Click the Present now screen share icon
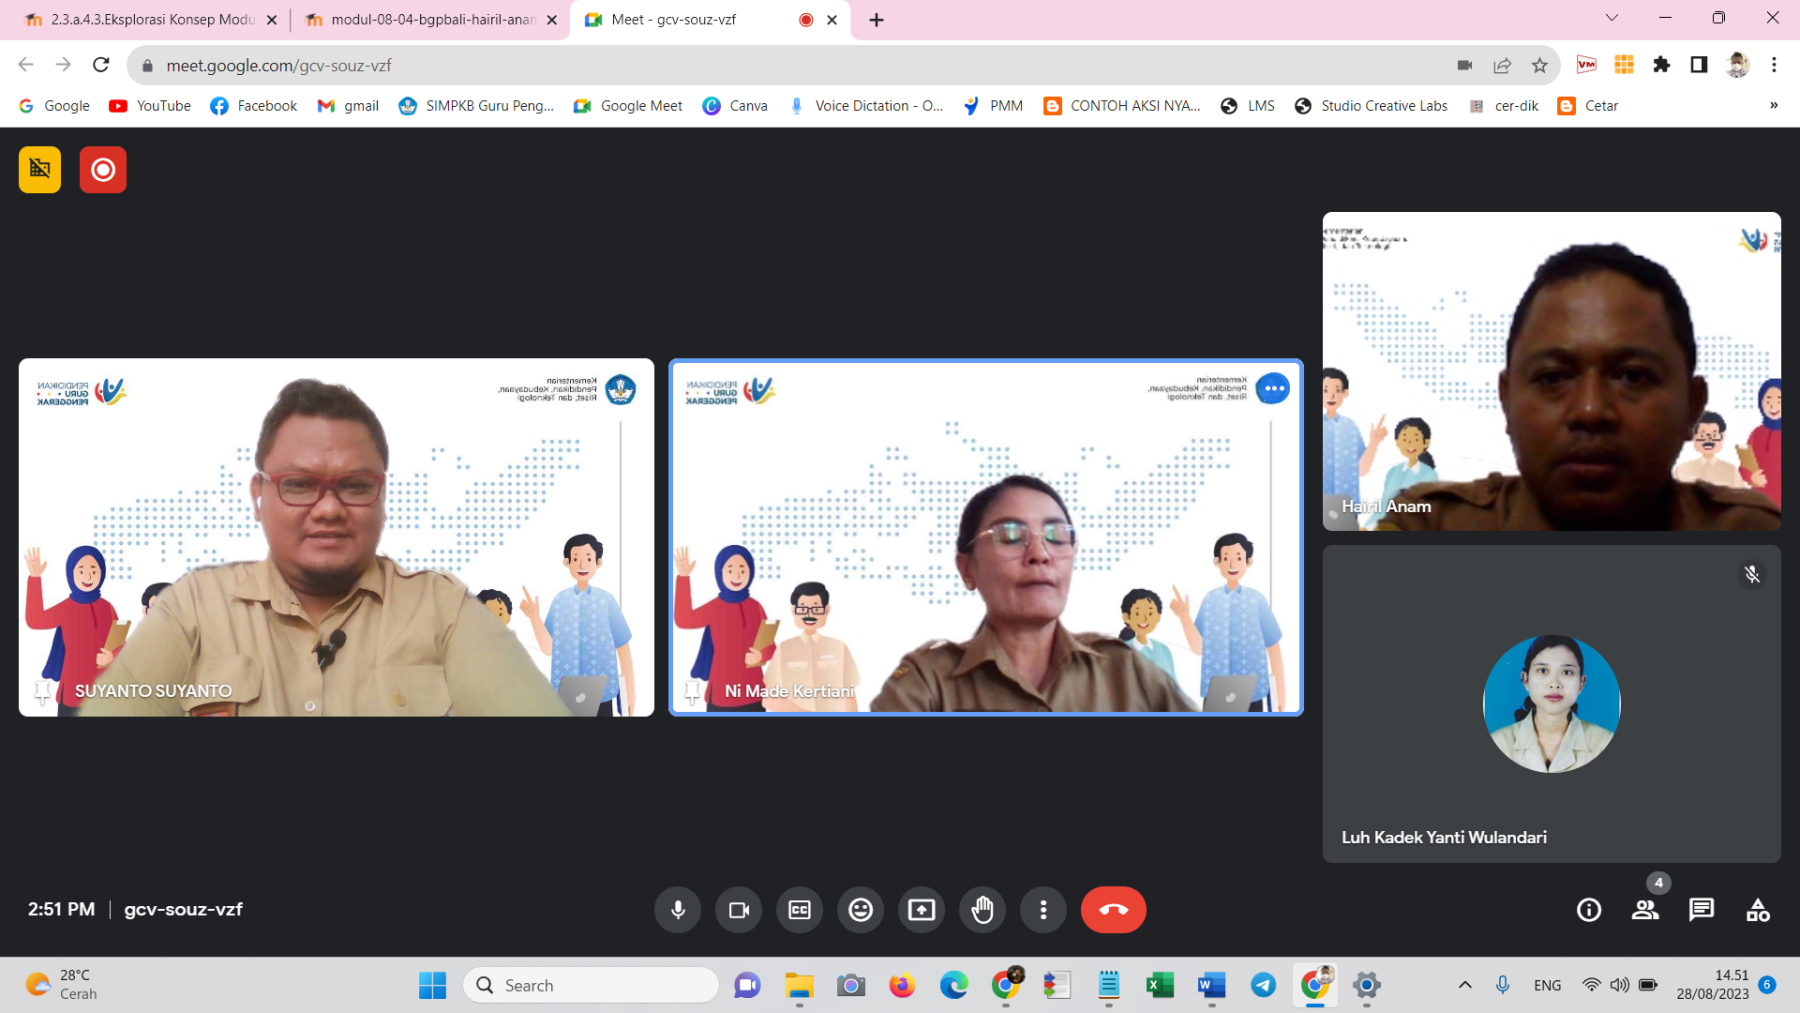The image size is (1800, 1013). point(921,910)
